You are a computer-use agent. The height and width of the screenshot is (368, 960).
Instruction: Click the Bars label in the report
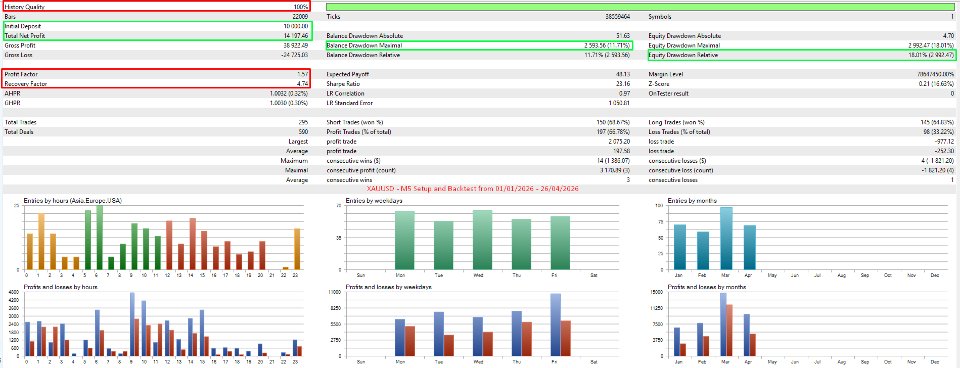coord(10,17)
